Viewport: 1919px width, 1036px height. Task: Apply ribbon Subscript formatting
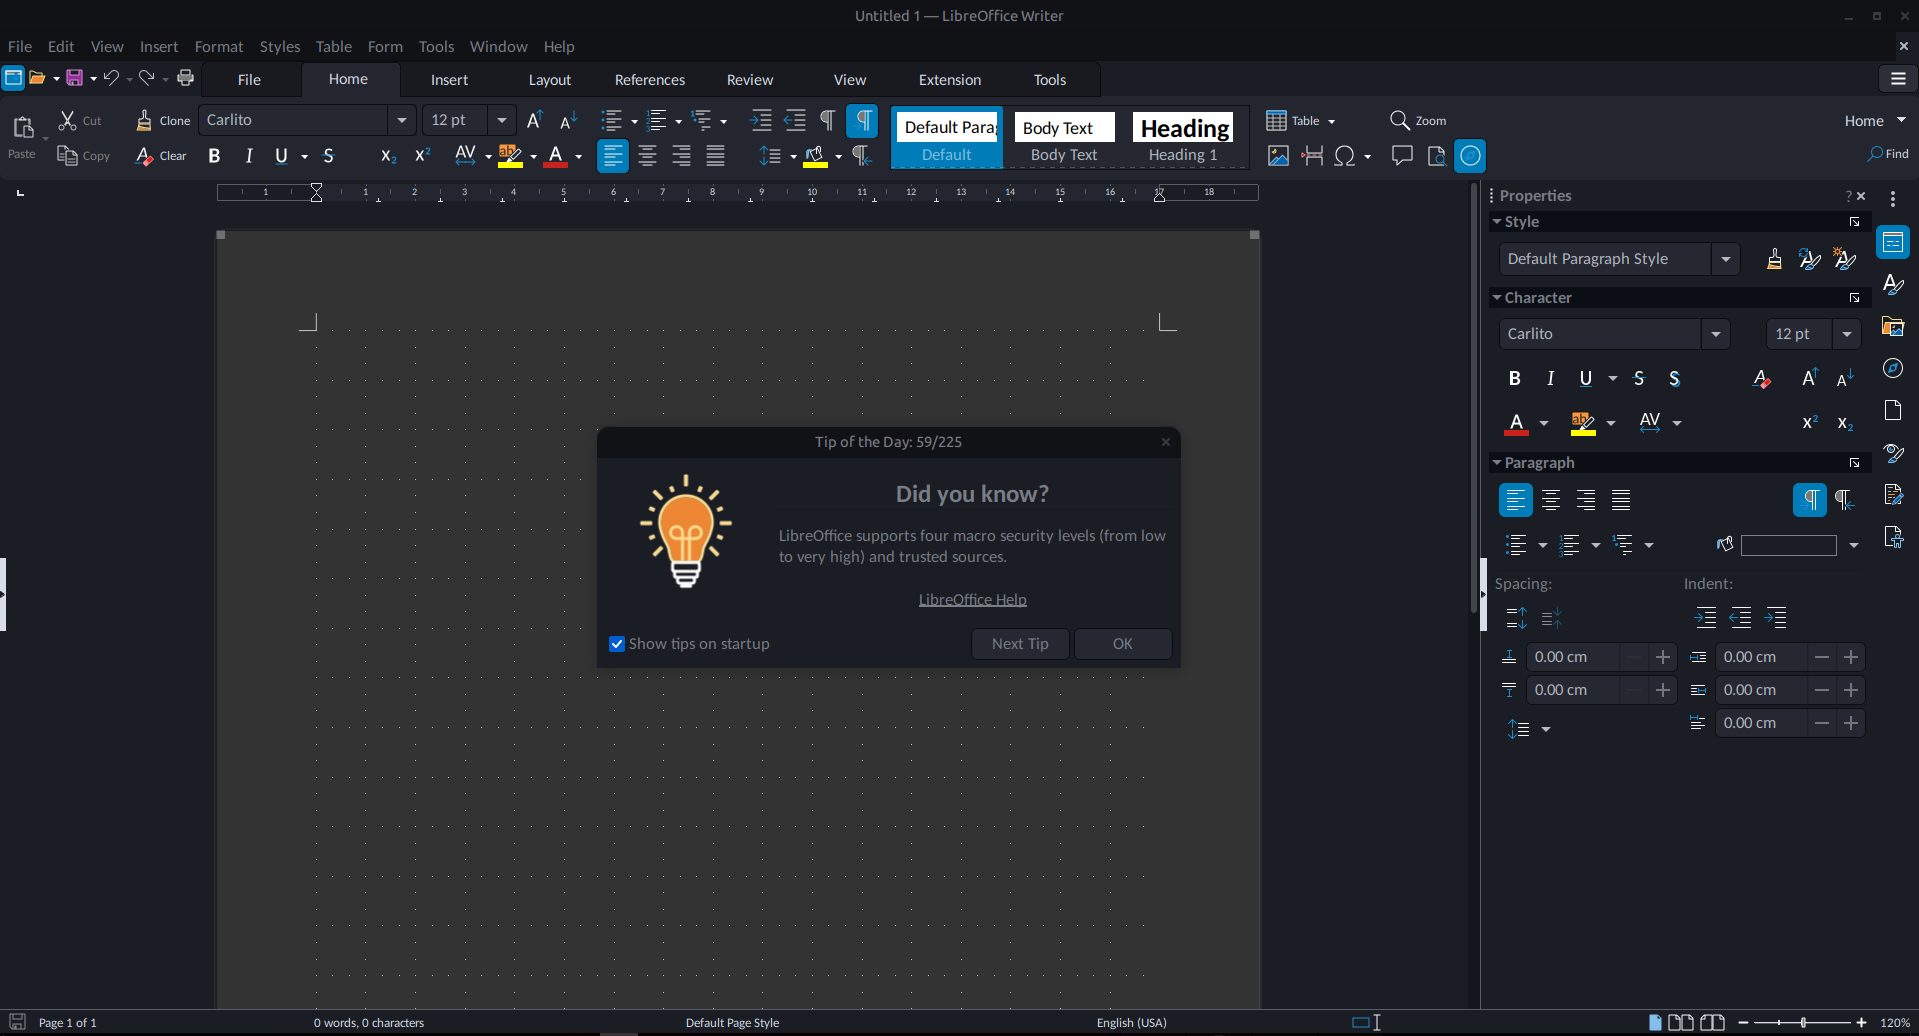coord(388,156)
